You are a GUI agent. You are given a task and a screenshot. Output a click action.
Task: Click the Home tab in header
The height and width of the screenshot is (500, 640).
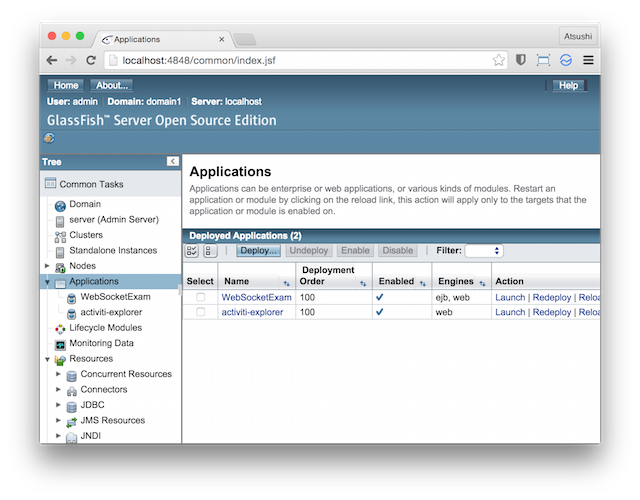pos(66,85)
